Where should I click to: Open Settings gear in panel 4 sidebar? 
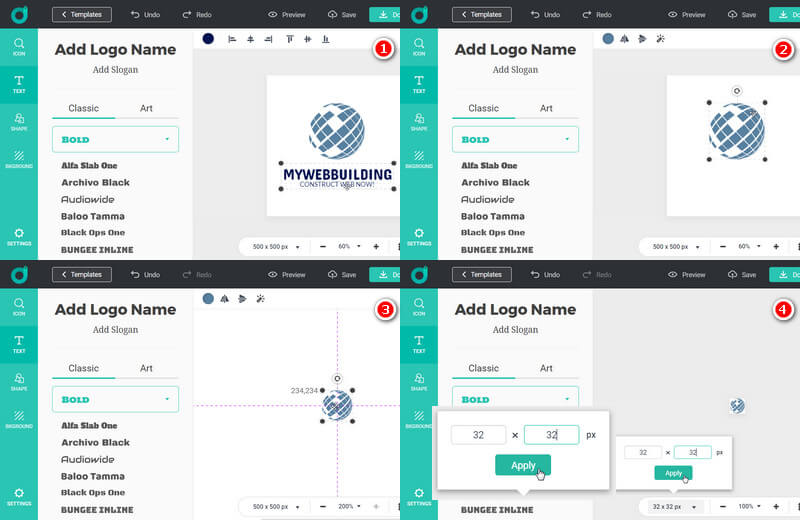pos(419,495)
